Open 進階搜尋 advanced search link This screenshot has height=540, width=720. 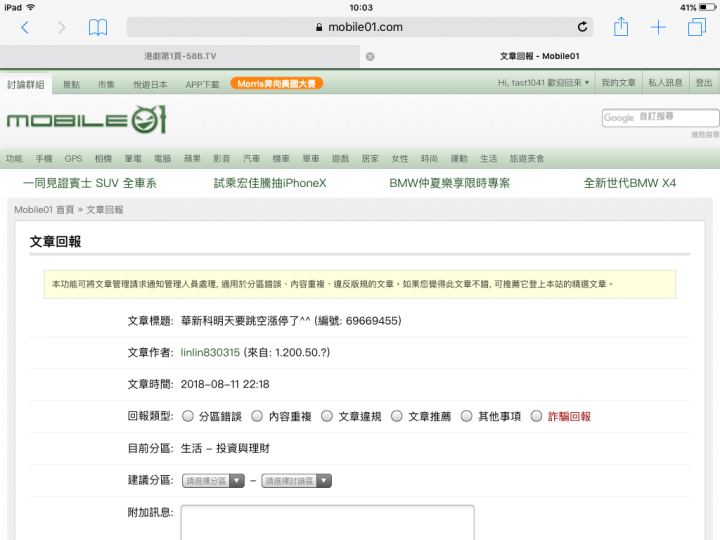pos(705,135)
